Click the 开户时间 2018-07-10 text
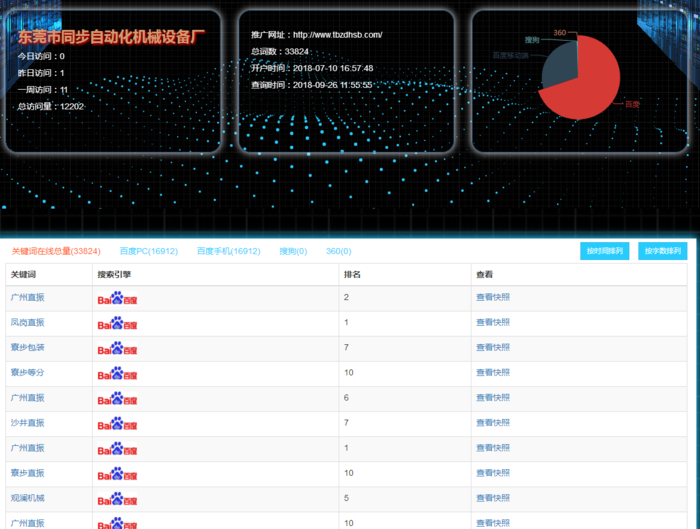The height and width of the screenshot is (529, 700). [x=312, y=68]
